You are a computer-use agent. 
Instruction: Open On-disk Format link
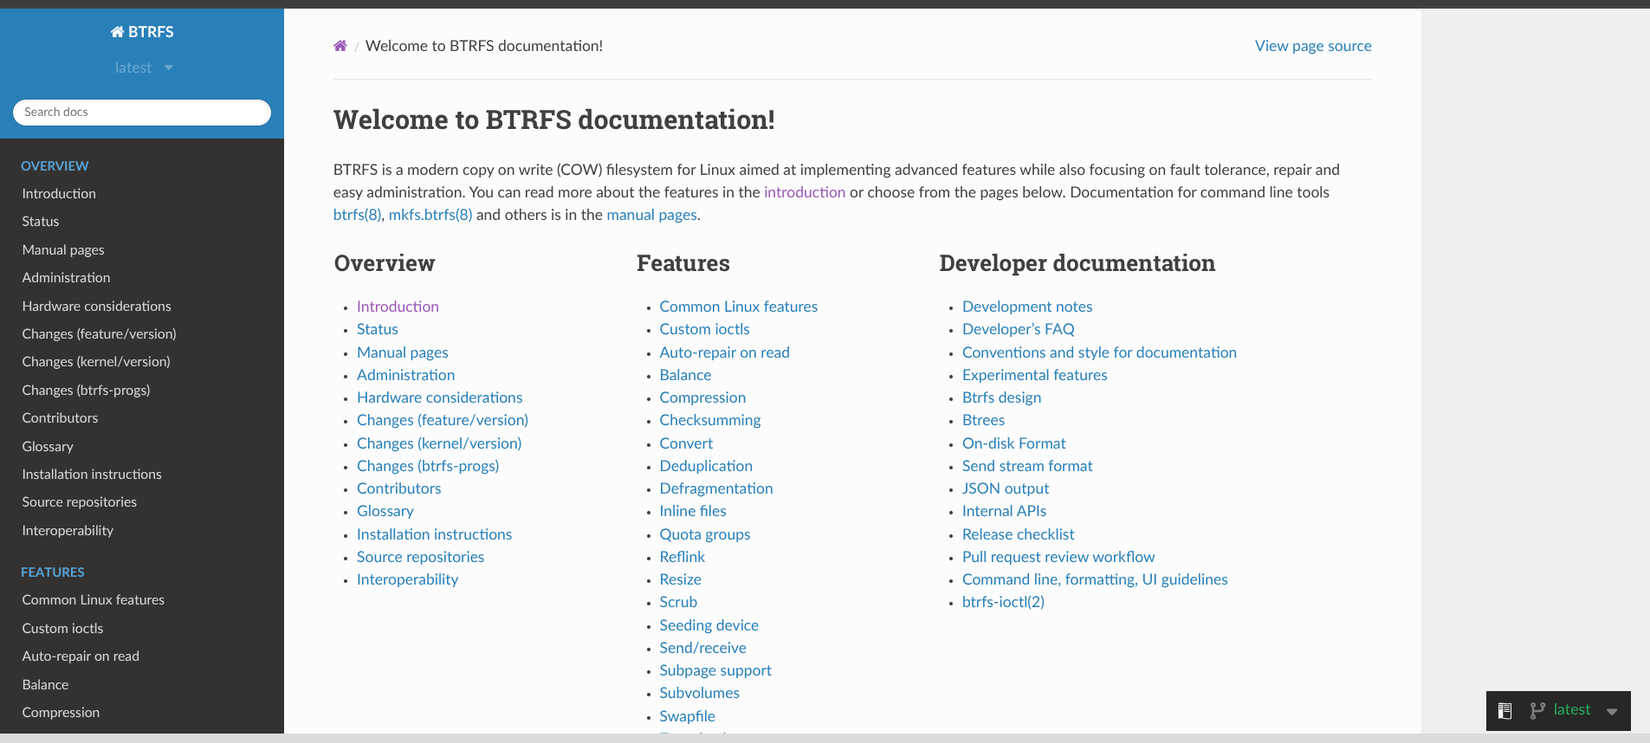pos(1014,444)
